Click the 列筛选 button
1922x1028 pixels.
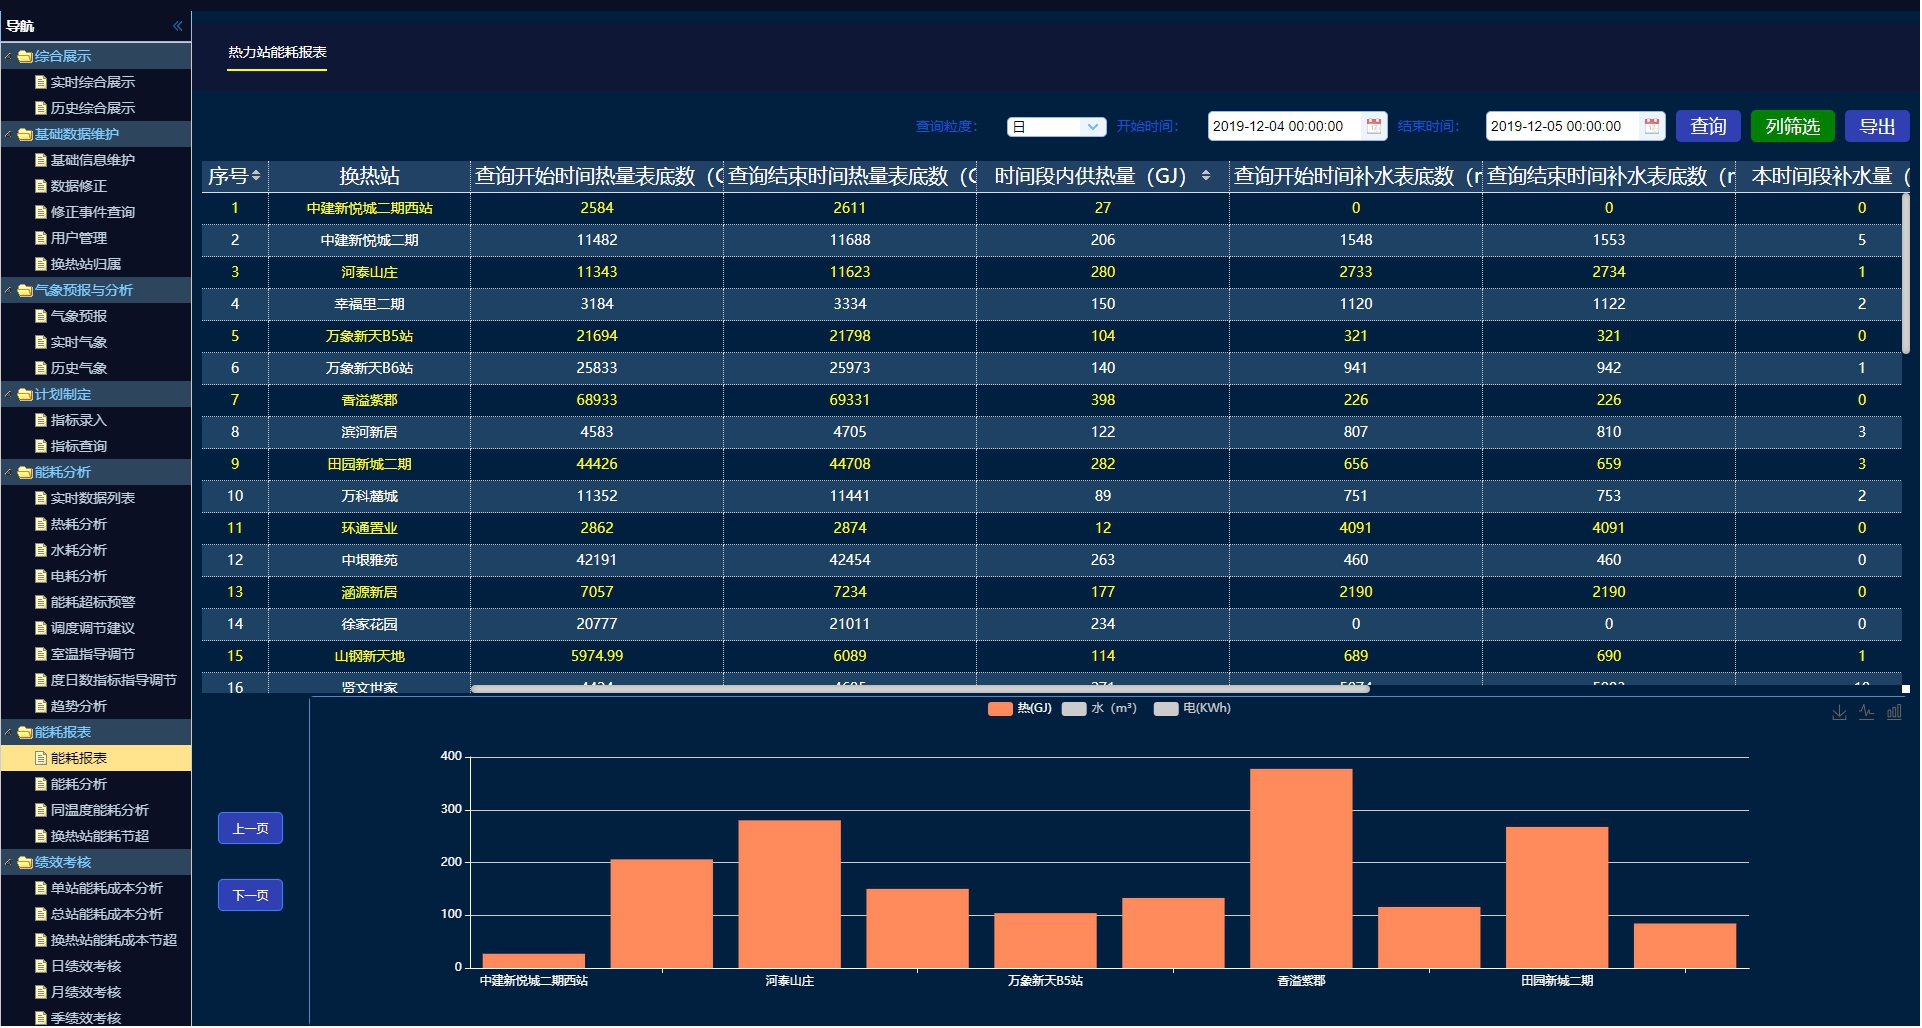tap(1794, 127)
